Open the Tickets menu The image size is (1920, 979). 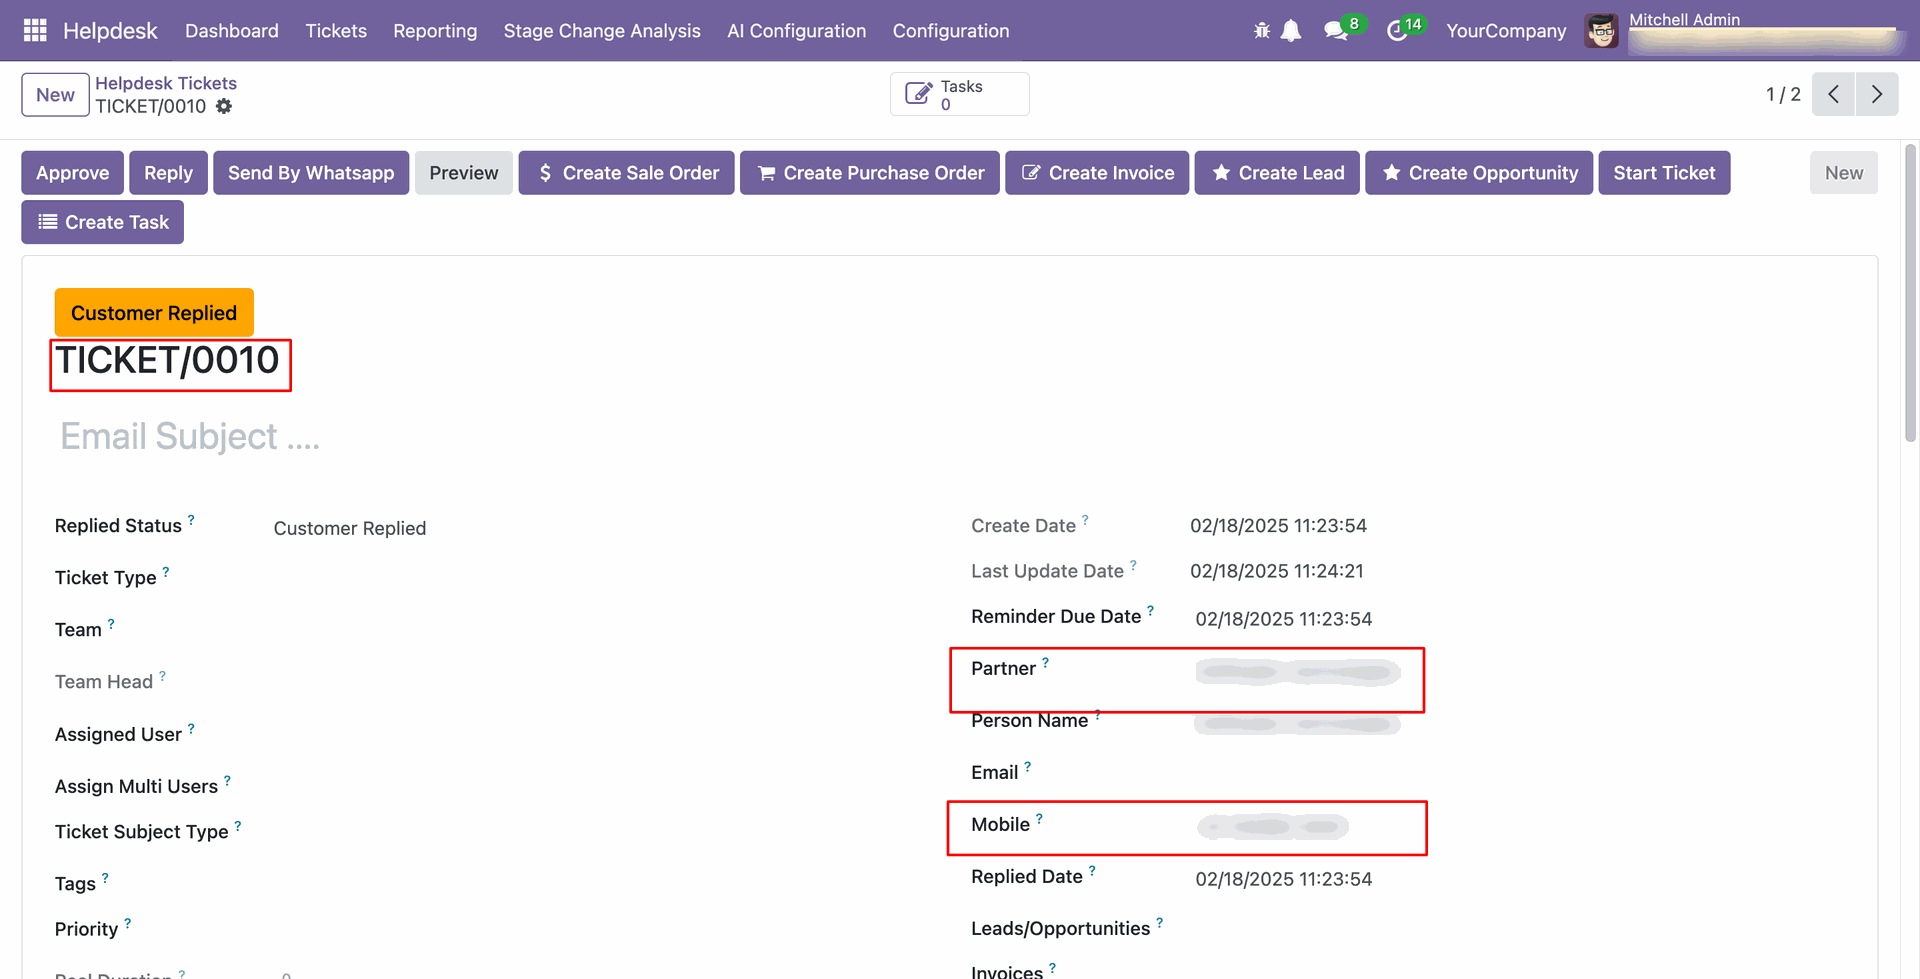tap(336, 31)
